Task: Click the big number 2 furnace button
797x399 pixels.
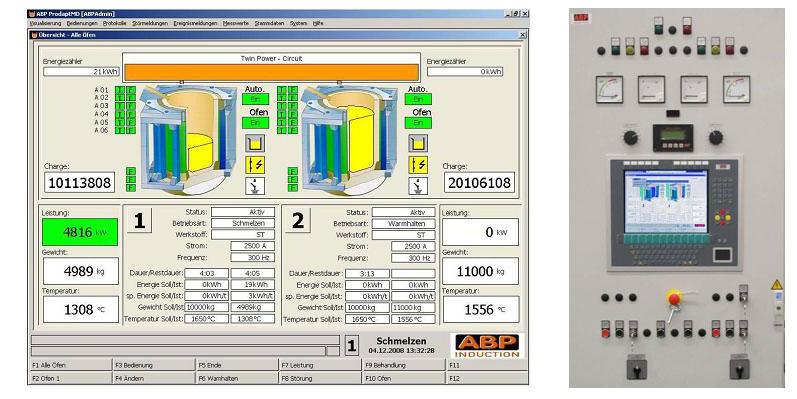Action: (x=298, y=221)
